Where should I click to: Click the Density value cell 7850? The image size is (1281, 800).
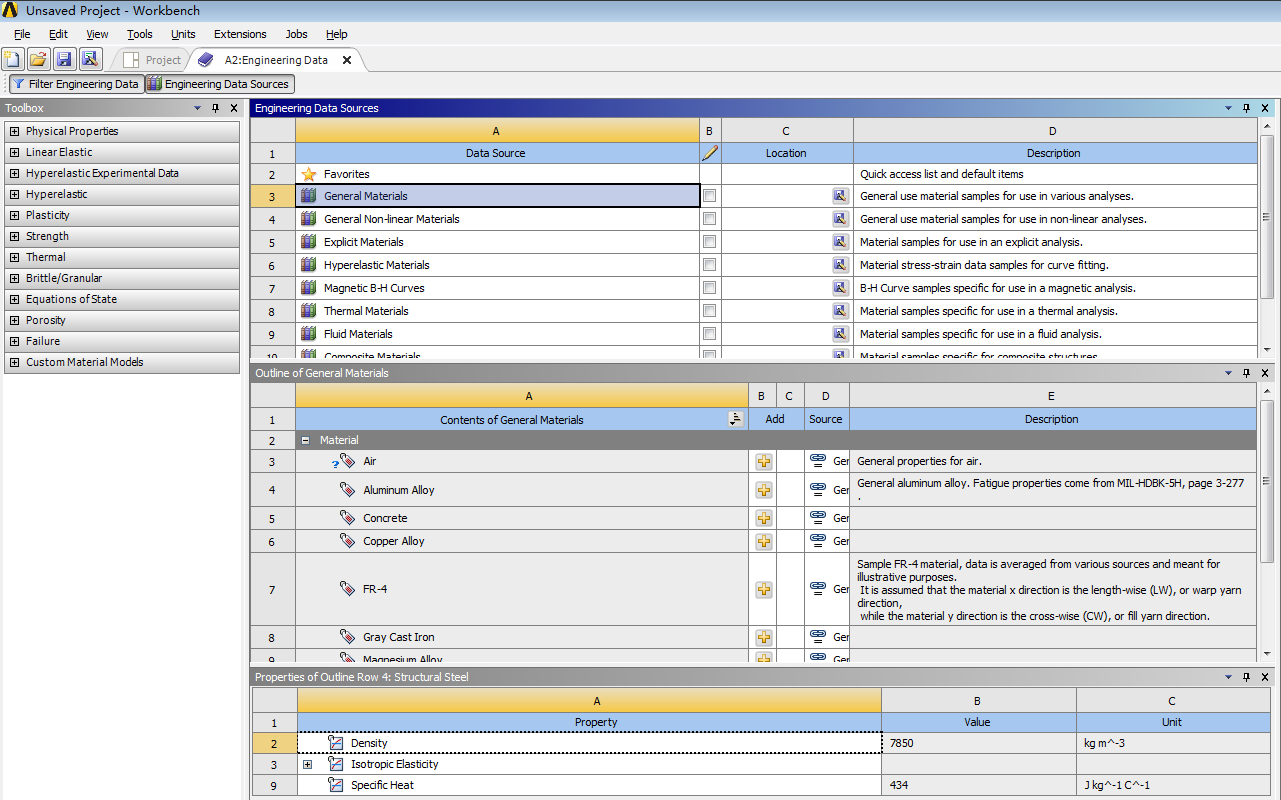978,743
